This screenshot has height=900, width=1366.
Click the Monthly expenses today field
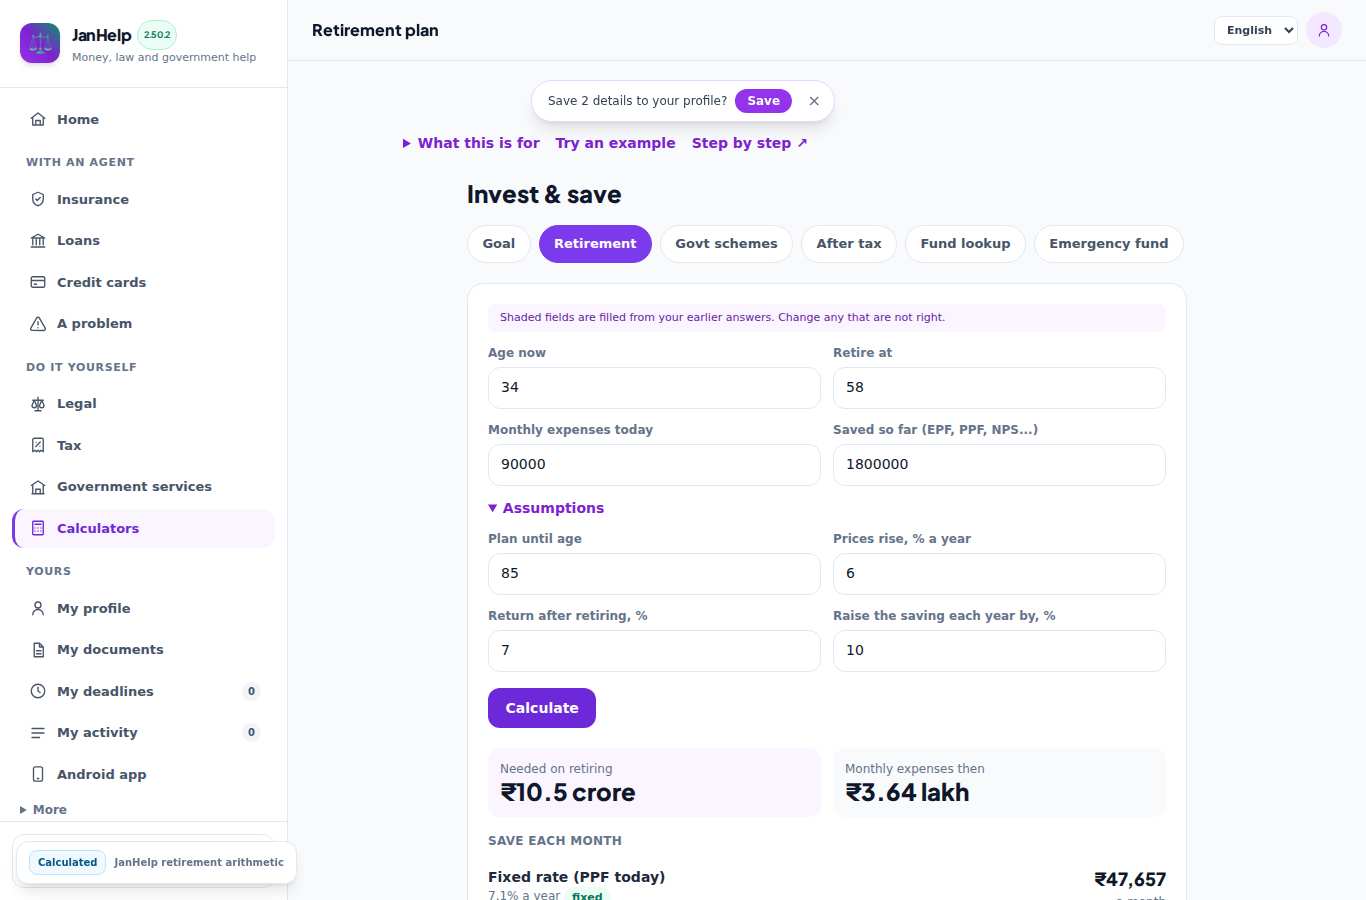[x=654, y=465]
